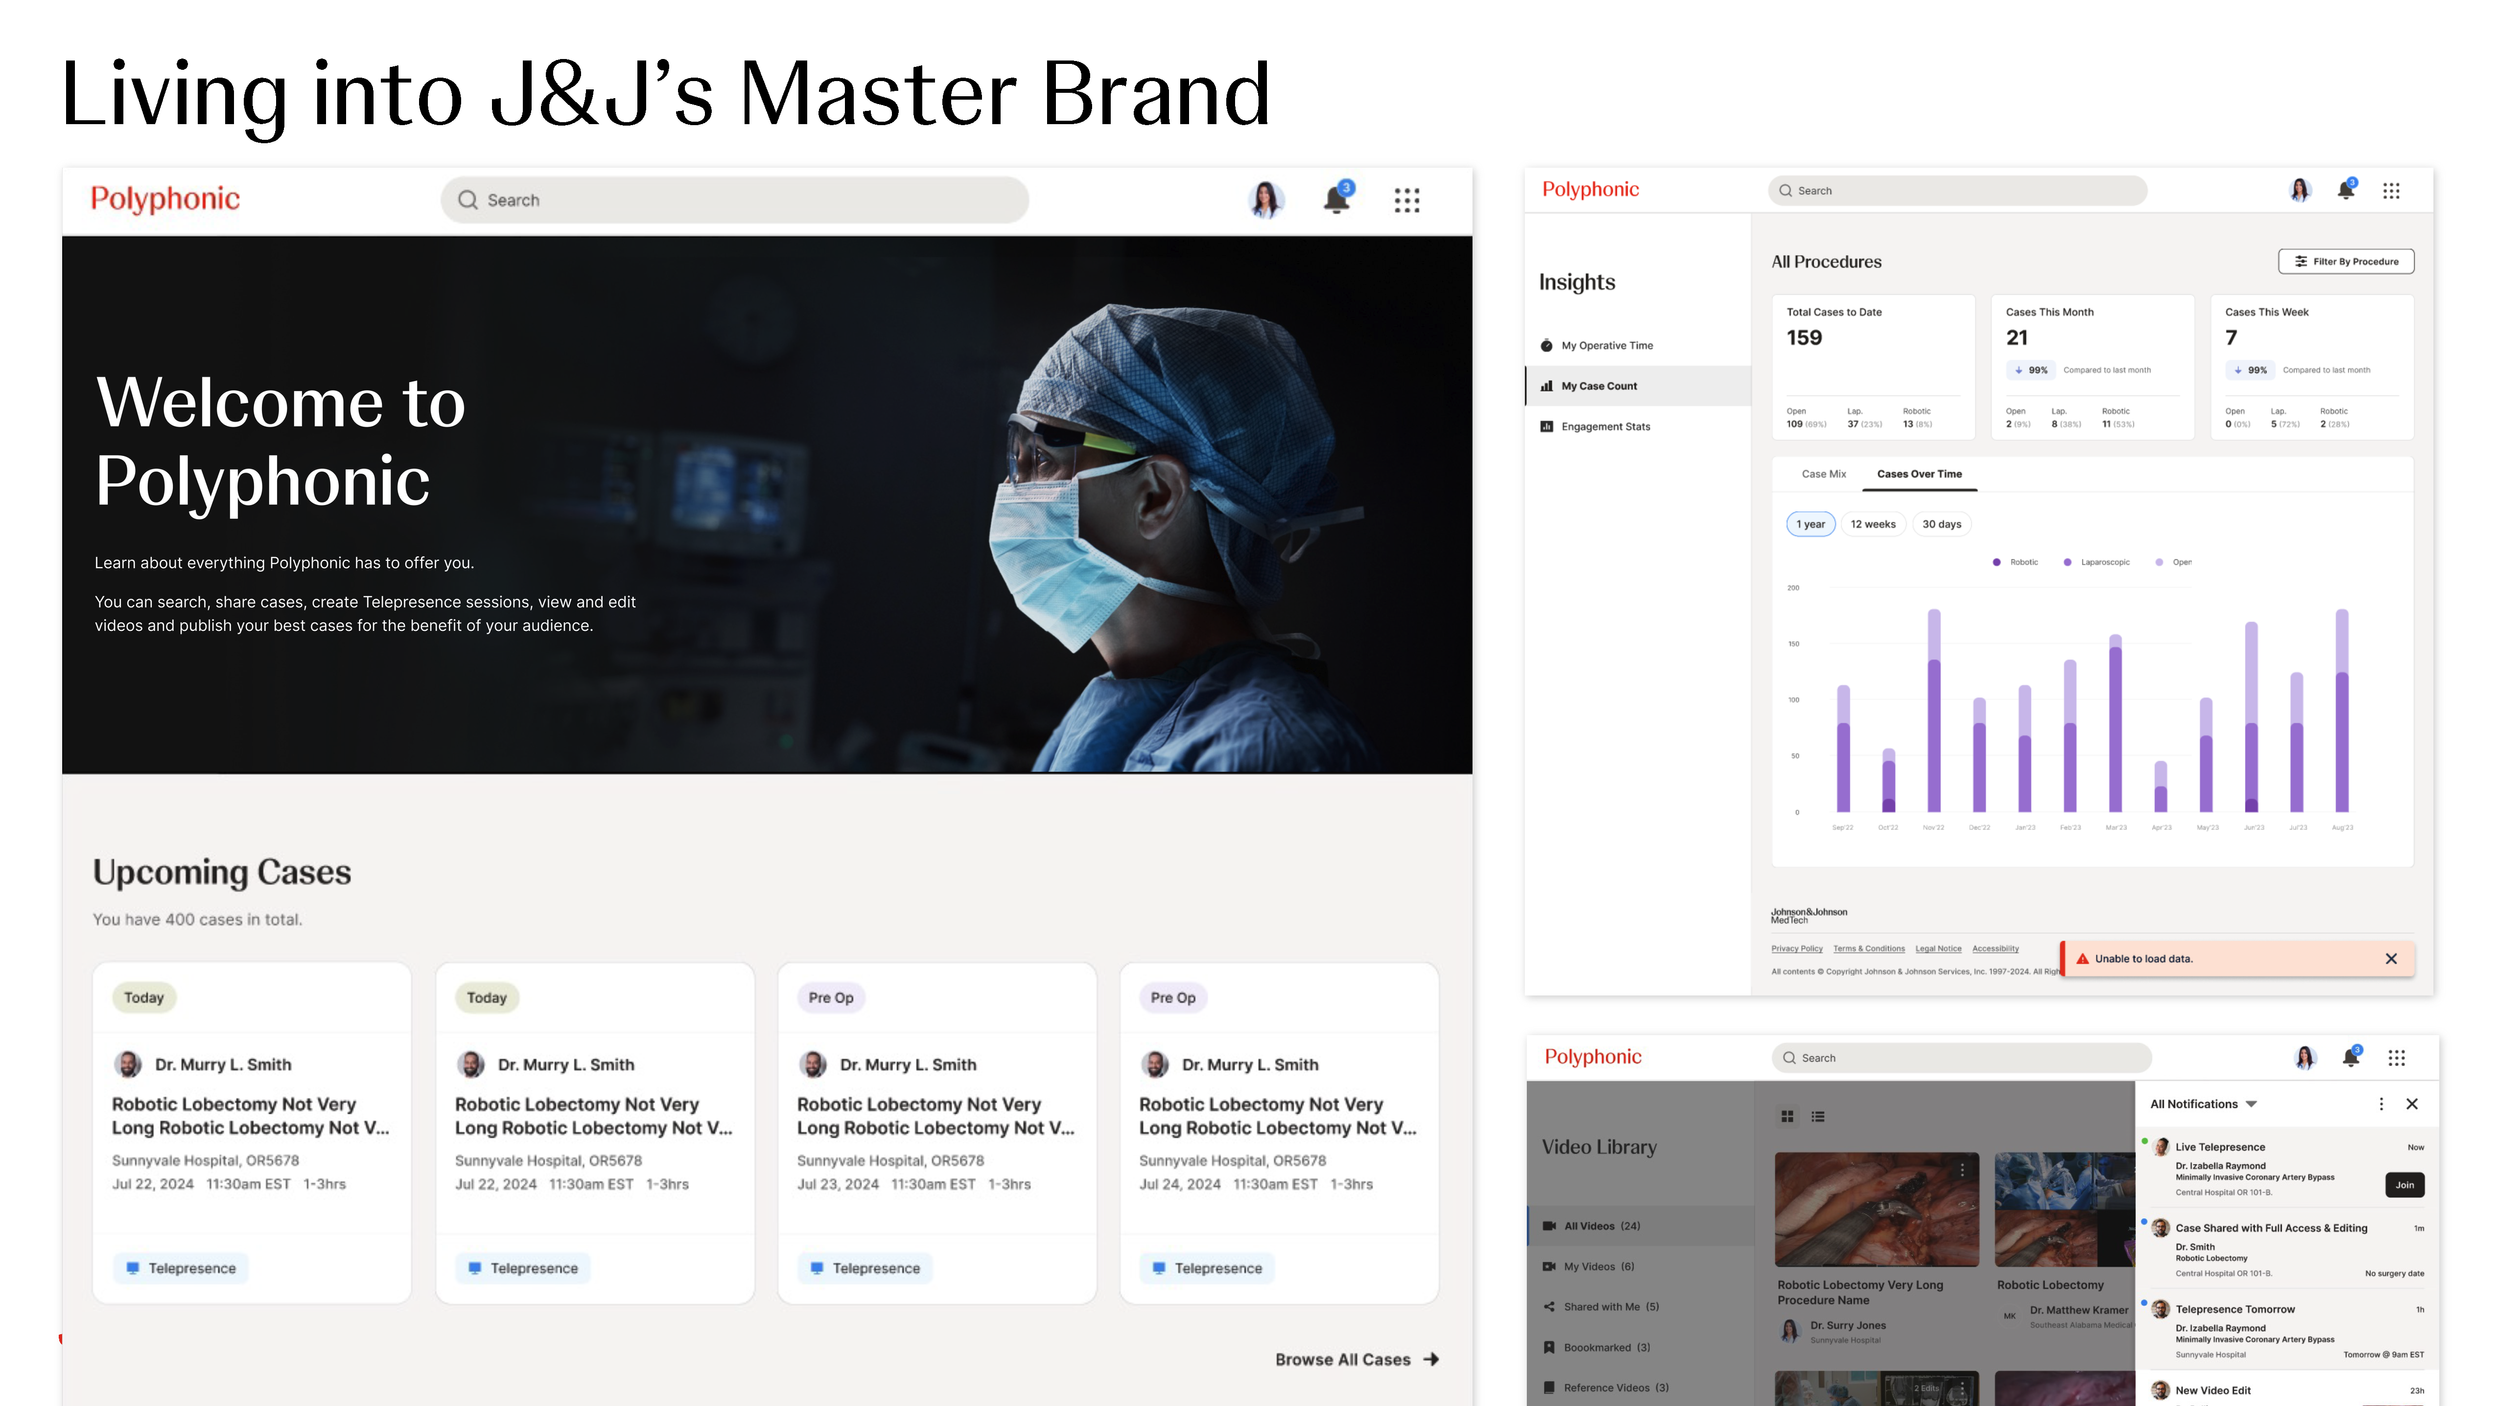This screenshot has height=1406, width=2500.
Task: Dismiss the 'Unable to load data' alert
Action: pyautogui.click(x=2391, y=958)
